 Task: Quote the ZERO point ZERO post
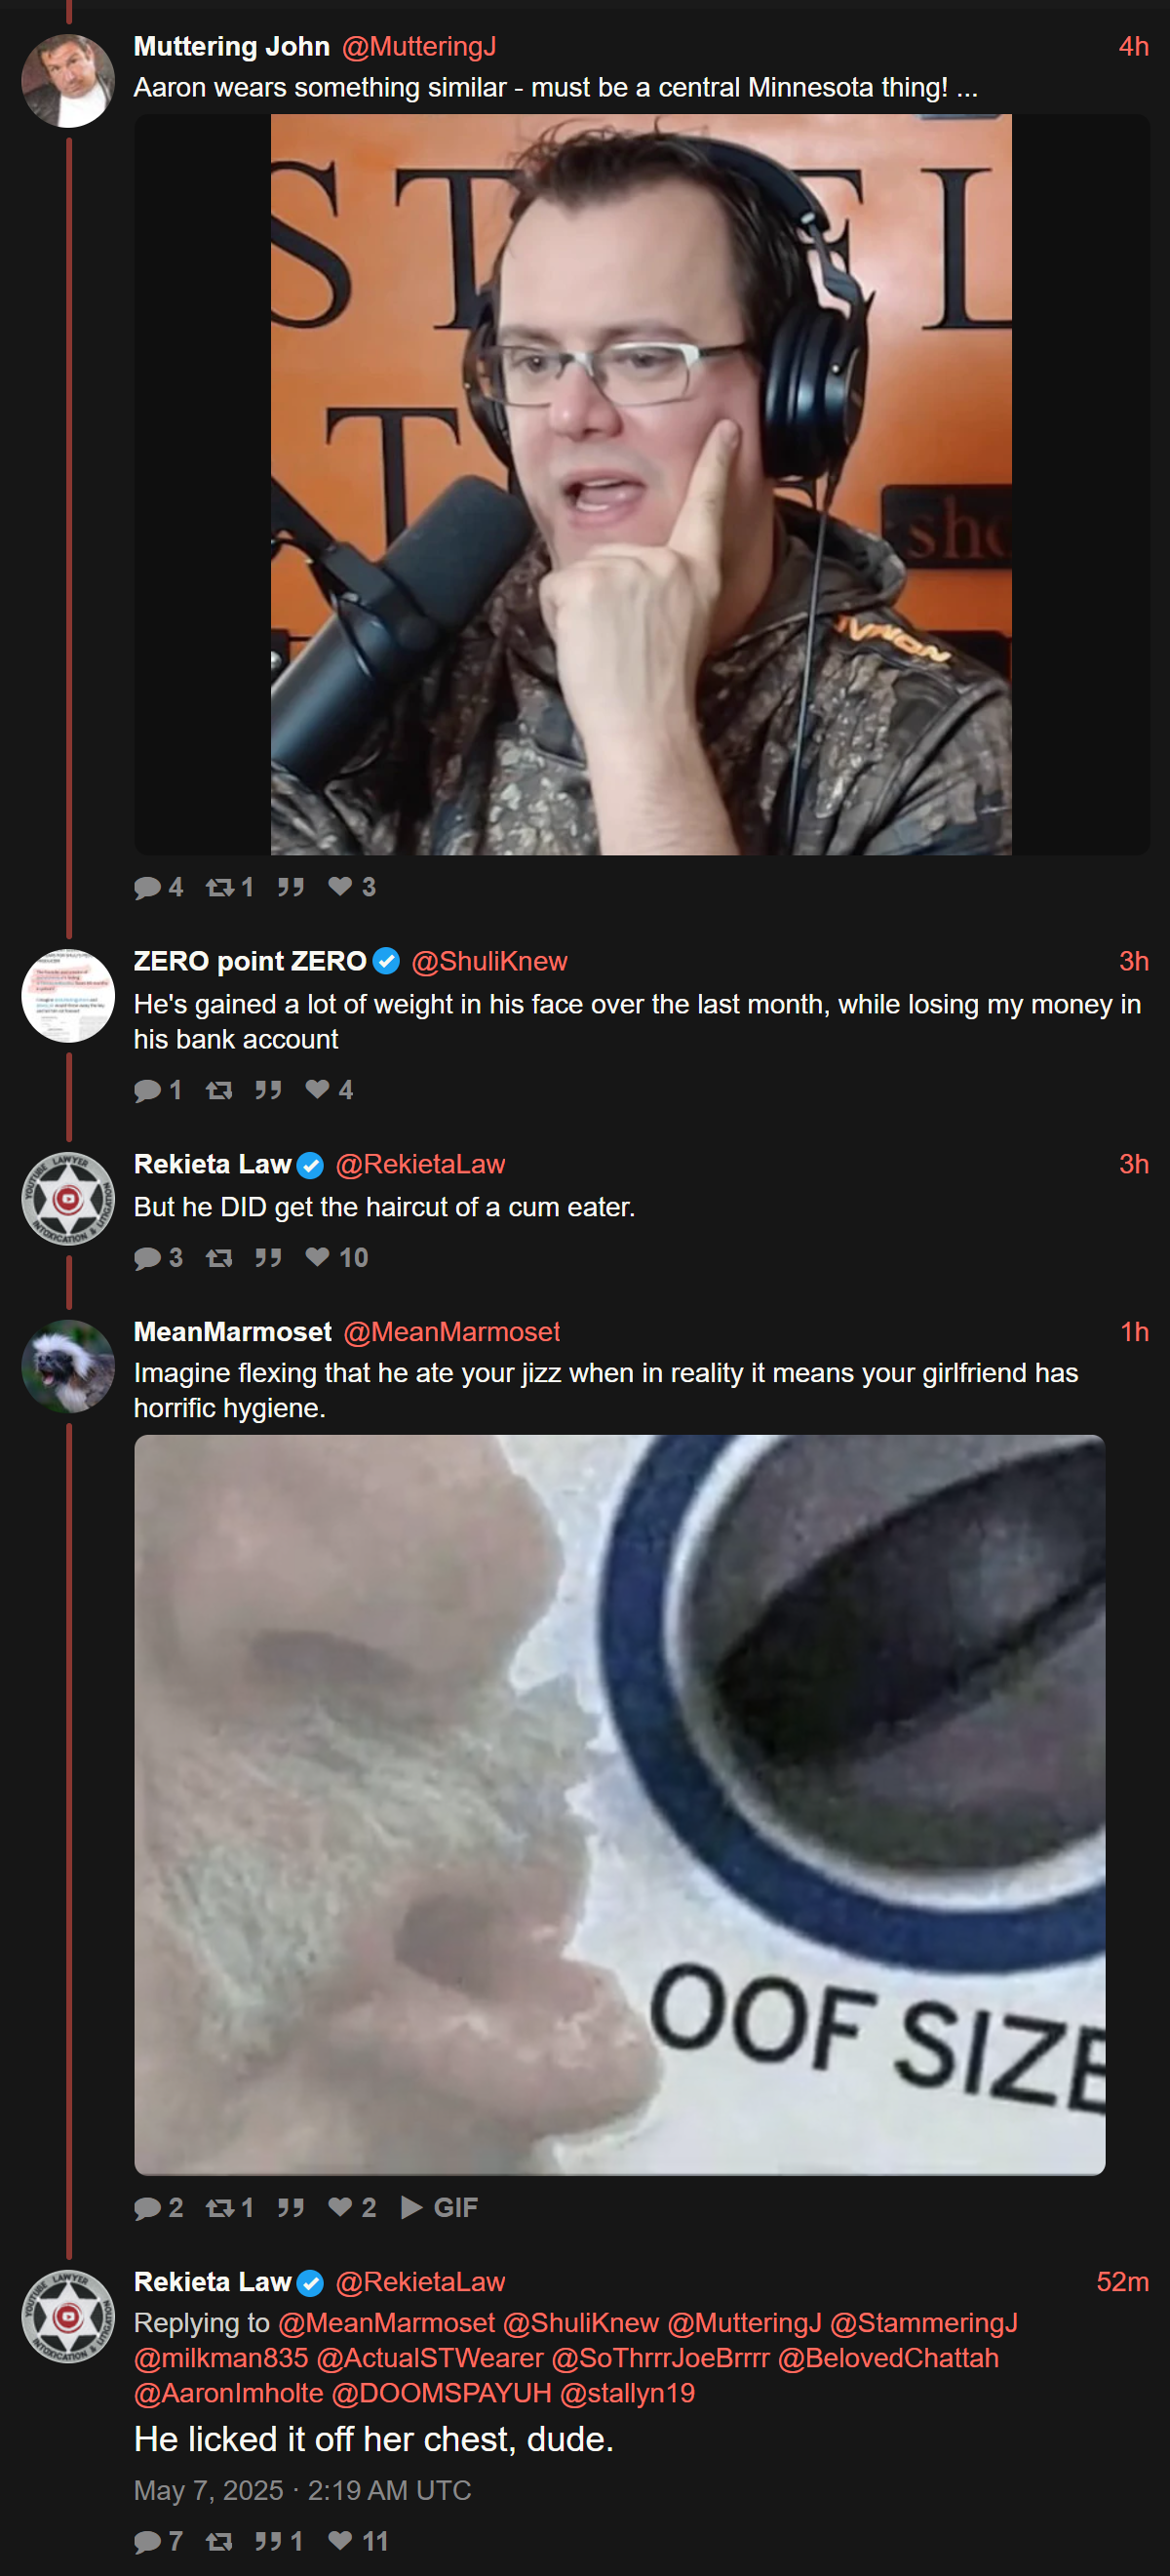coord(267,1090)
